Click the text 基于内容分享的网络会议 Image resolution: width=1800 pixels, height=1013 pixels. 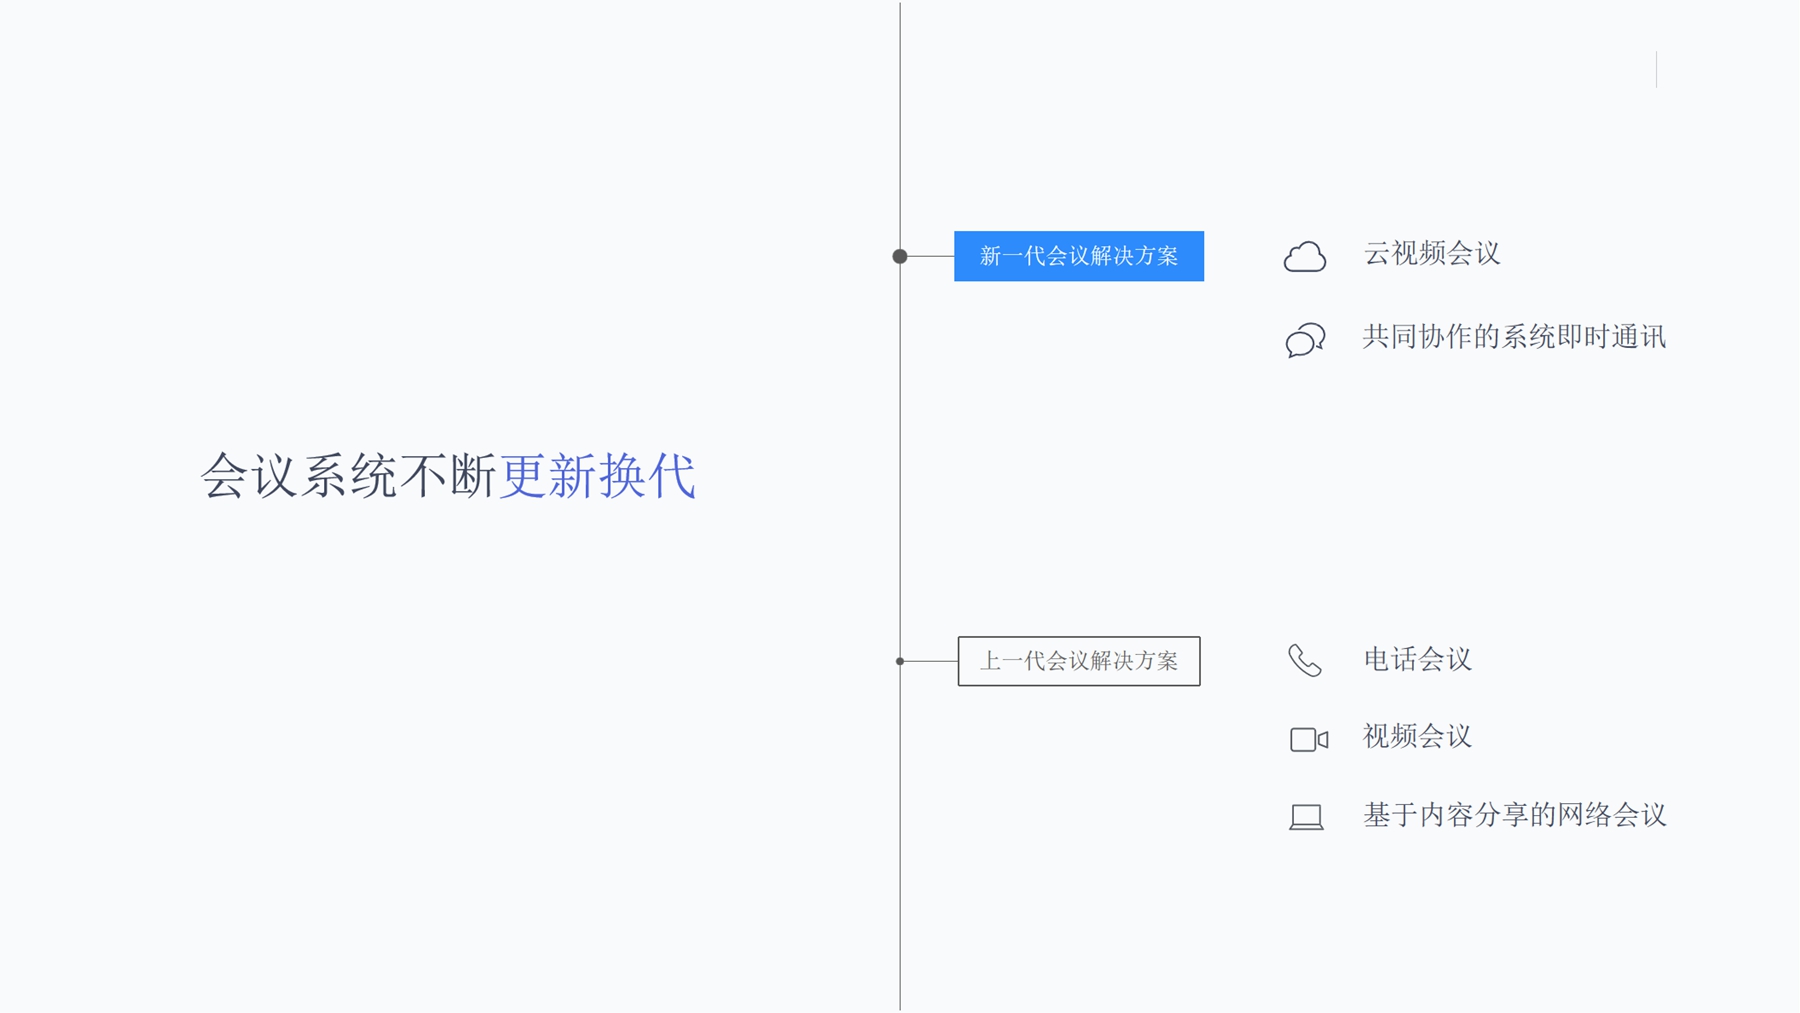[x=1514, y=815]
